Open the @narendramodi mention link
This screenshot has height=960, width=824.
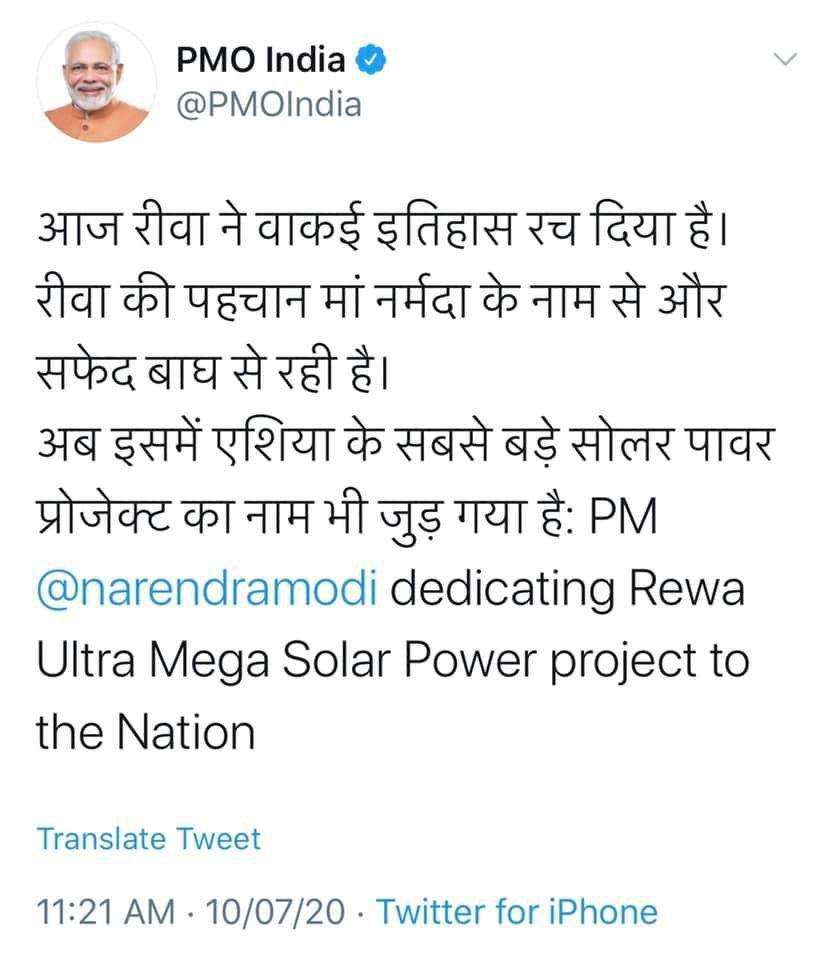coord(207,588)
